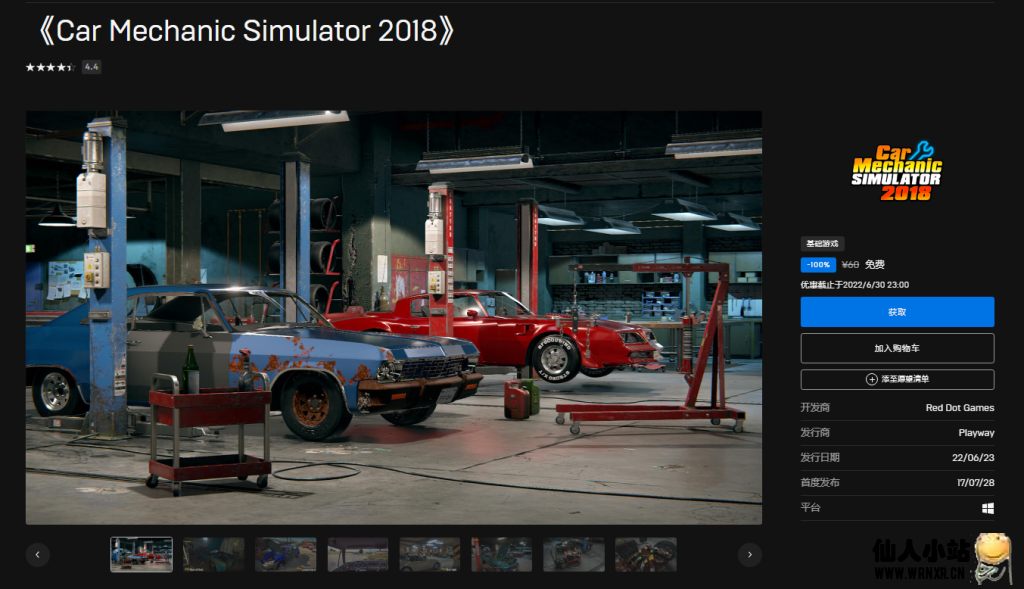Click the 免费 price label
Image resolution: width=1024 pixels, height=589 pixels.
[x=875, y=264]
